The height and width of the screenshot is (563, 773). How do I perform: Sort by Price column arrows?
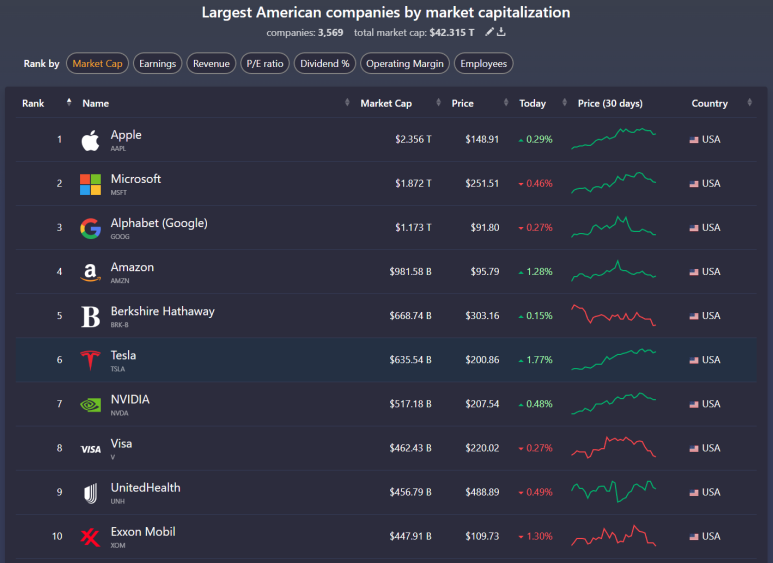(506, 103)
